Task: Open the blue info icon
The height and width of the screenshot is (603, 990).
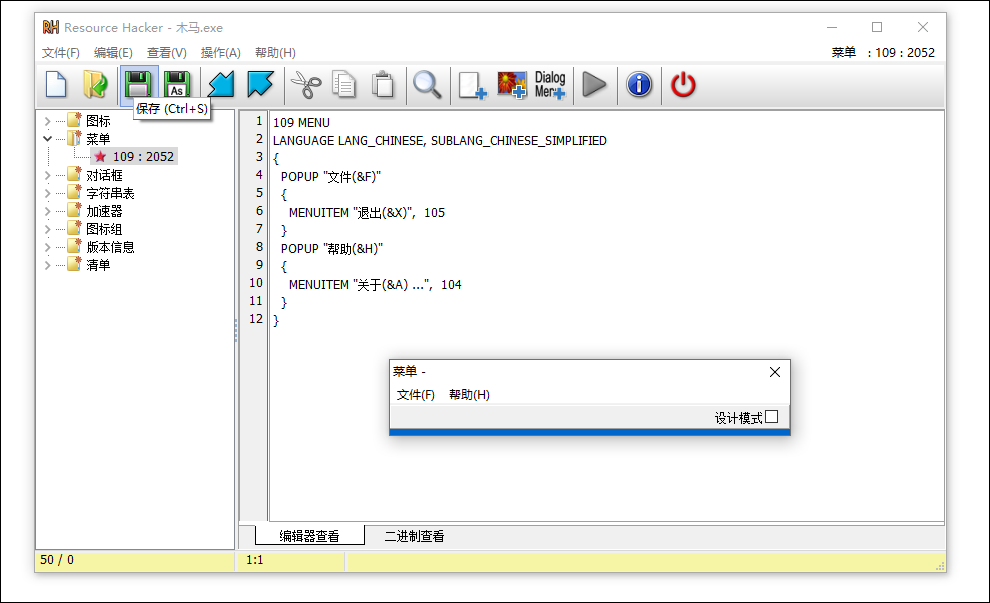Action: 639,85
